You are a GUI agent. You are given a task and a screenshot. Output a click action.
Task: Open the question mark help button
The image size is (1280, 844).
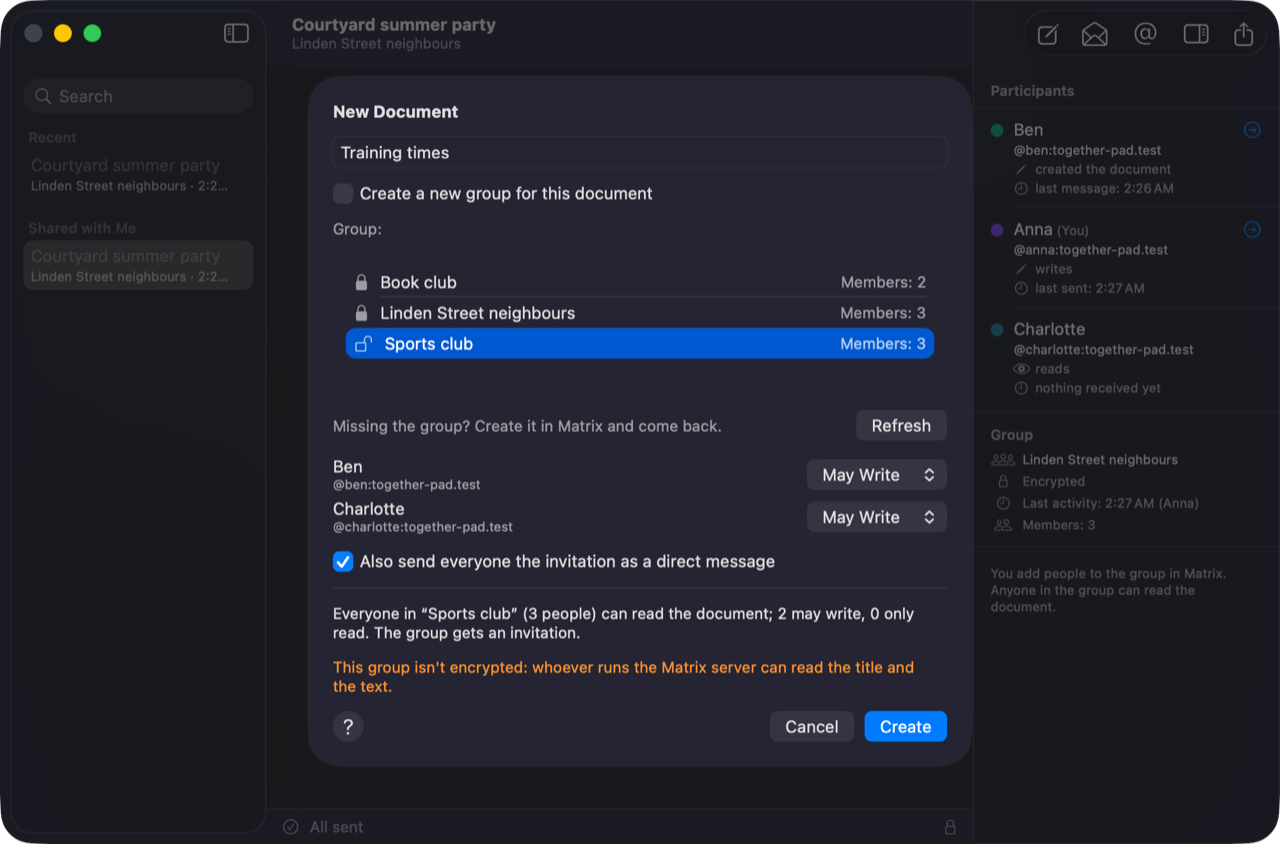(x=348, y=727)
